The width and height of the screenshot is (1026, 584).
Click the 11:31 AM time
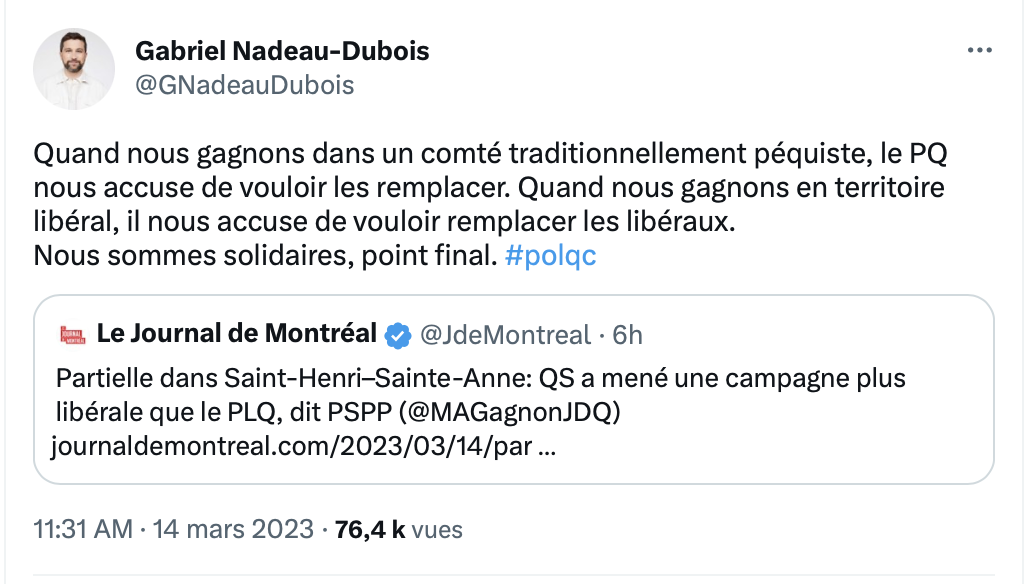click(83, 529)
